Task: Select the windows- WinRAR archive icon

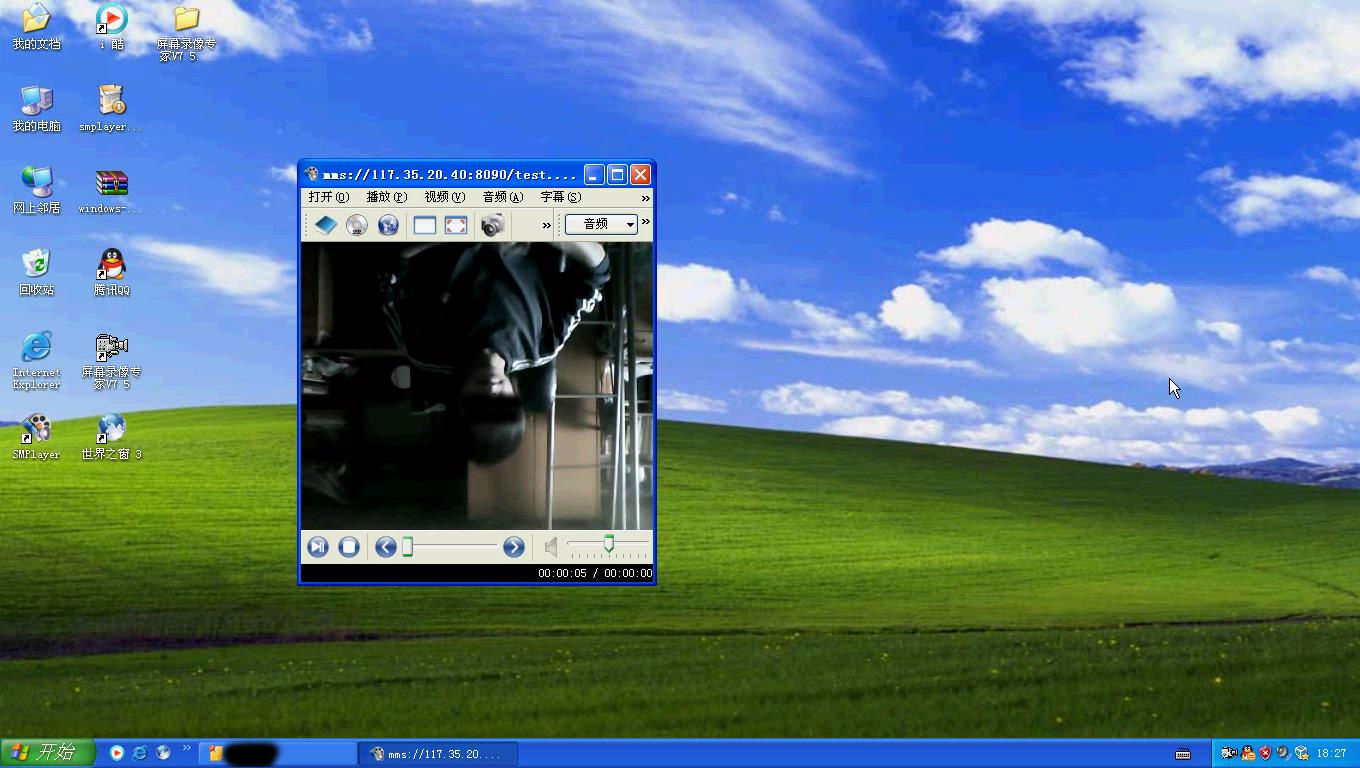Action: (x=111, y=190)
